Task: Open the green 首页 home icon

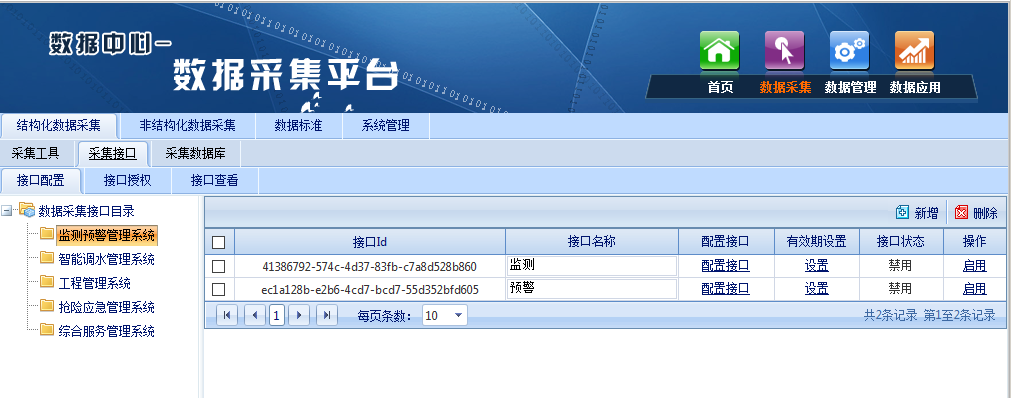Action: click(x=720, y=50)
